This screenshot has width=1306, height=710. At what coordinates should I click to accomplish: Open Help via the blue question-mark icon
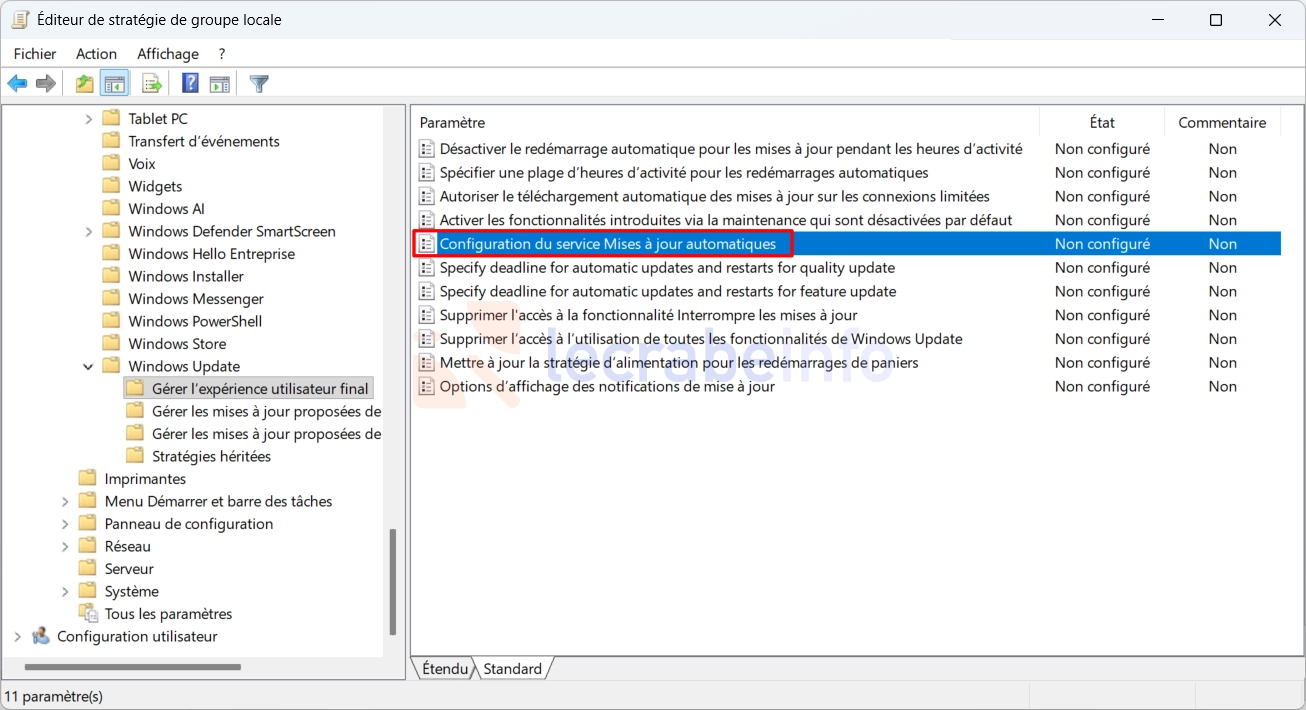click(x=190, y=84)
